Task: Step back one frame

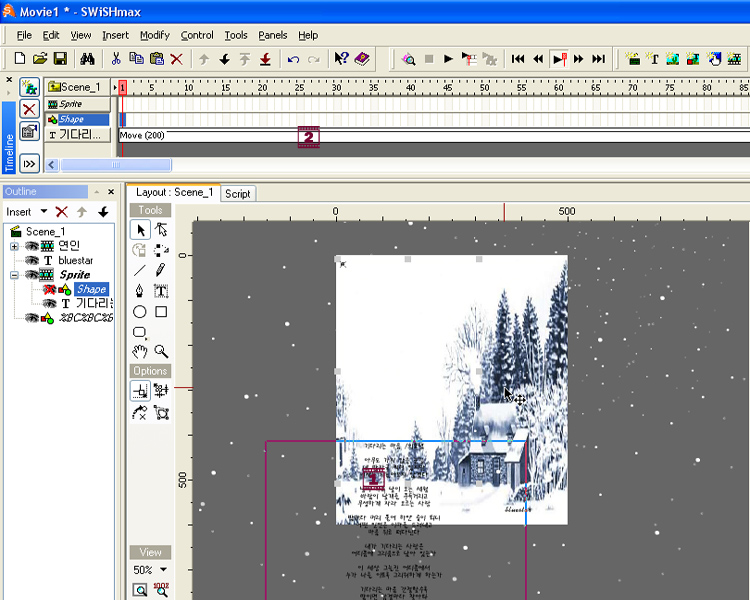Action: point(538,59)
